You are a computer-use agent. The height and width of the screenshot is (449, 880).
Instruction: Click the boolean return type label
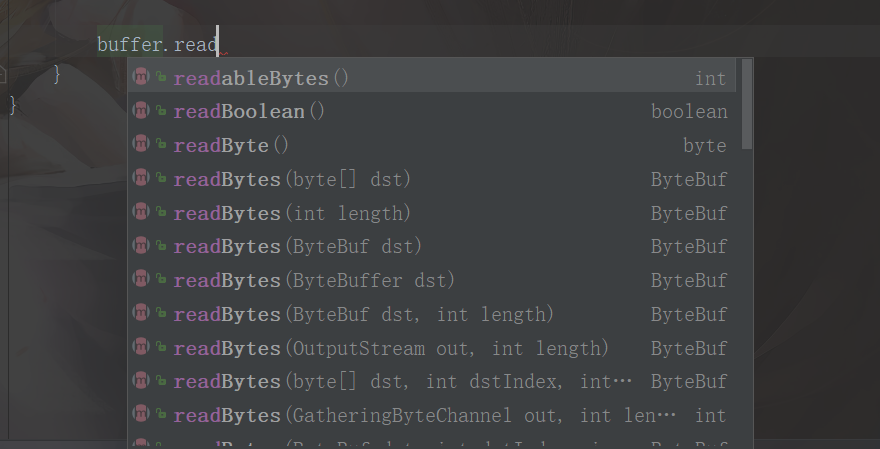689,111
